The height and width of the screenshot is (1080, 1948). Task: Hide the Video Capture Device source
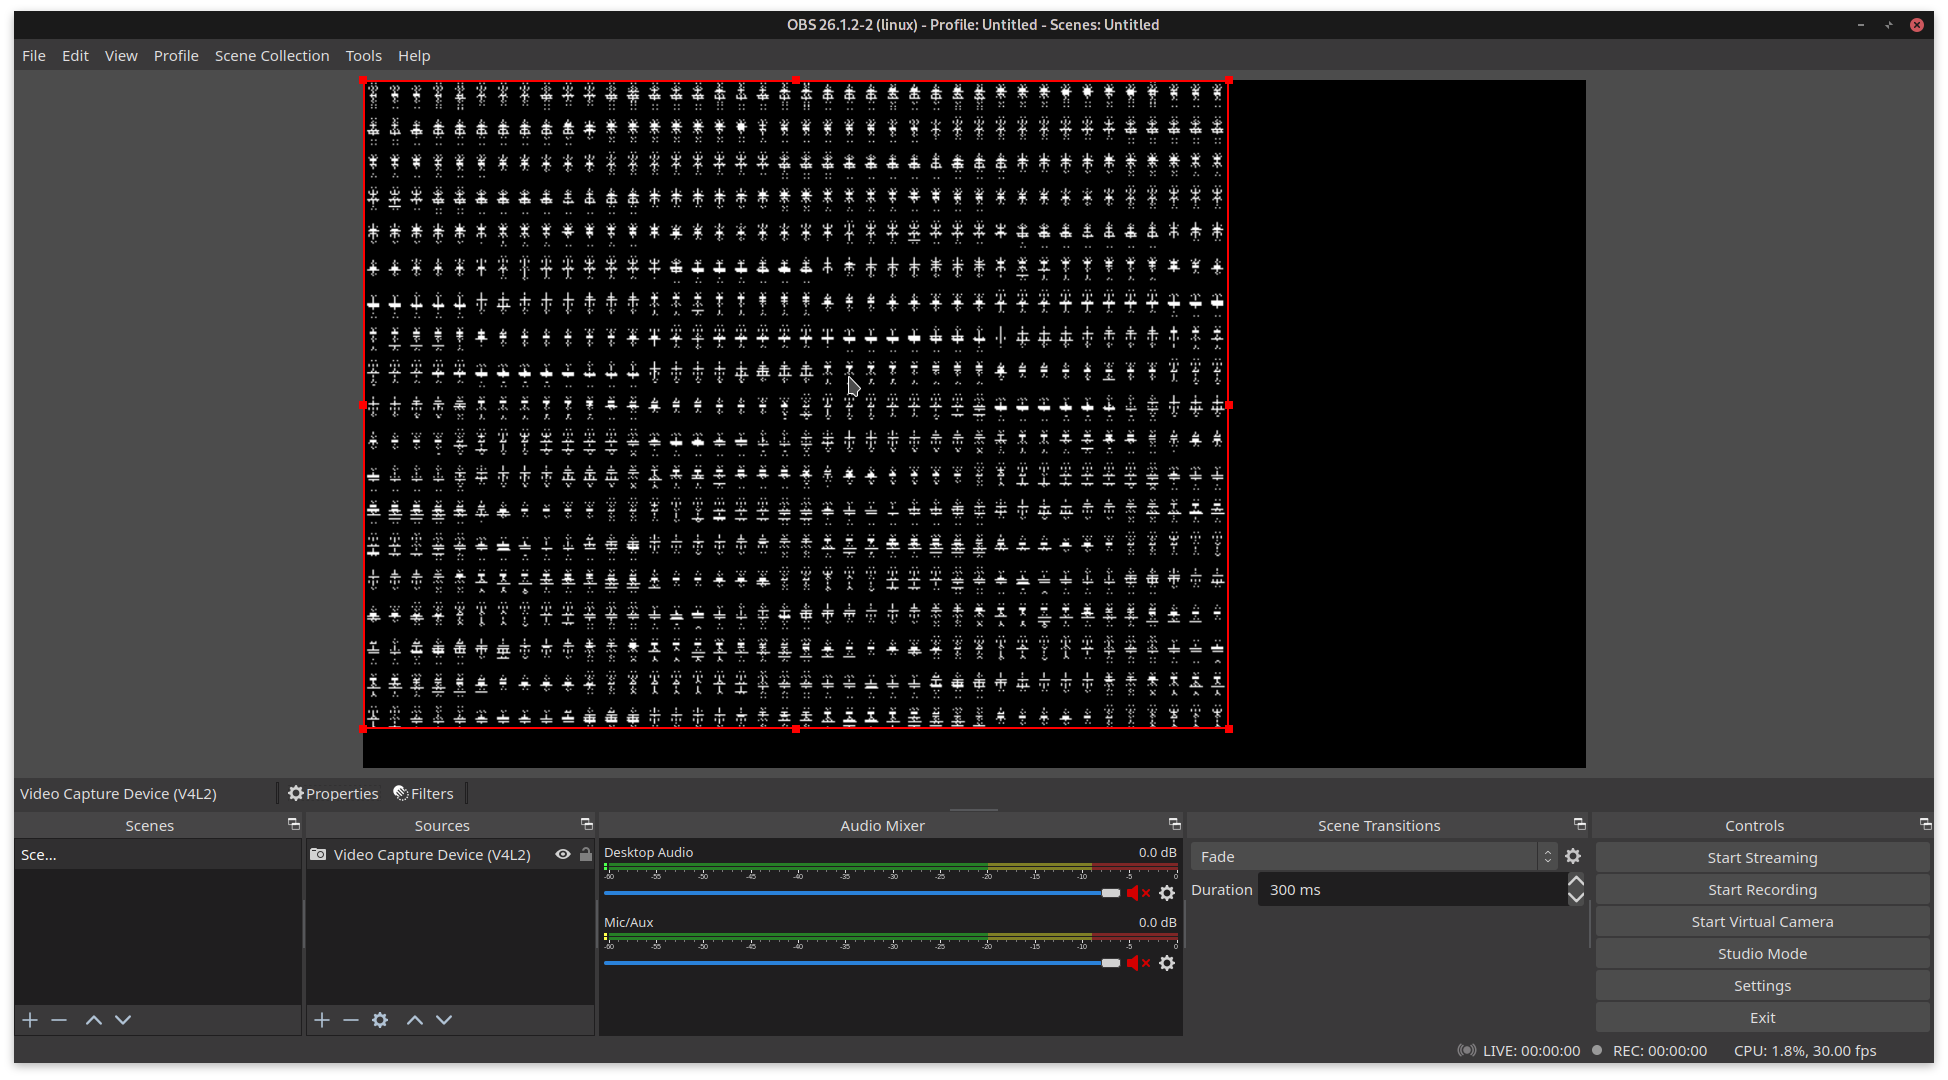[x=563, y=855]
